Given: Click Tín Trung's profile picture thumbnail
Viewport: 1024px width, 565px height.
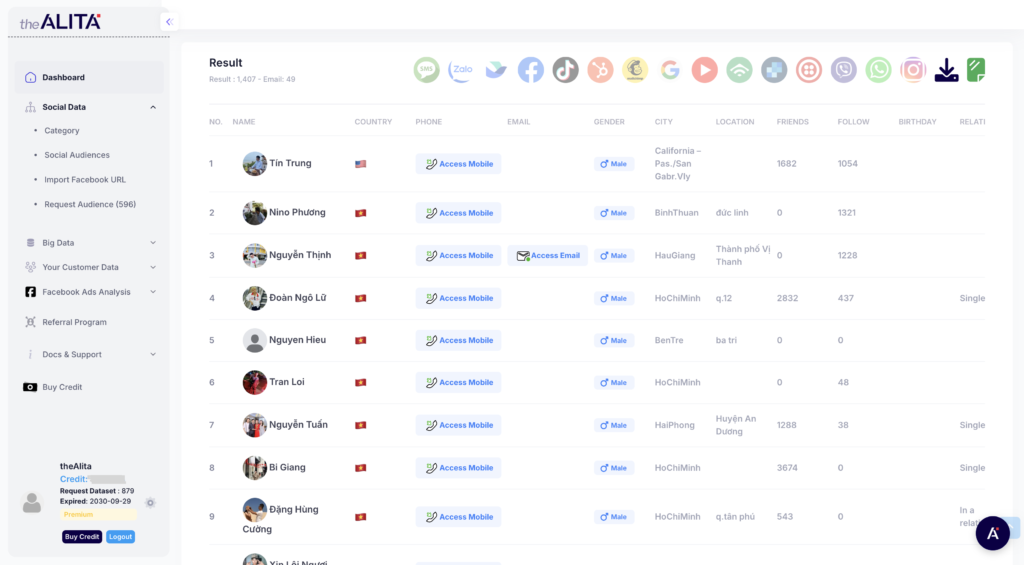Looking at the screenshot, I should coord(254,164).
